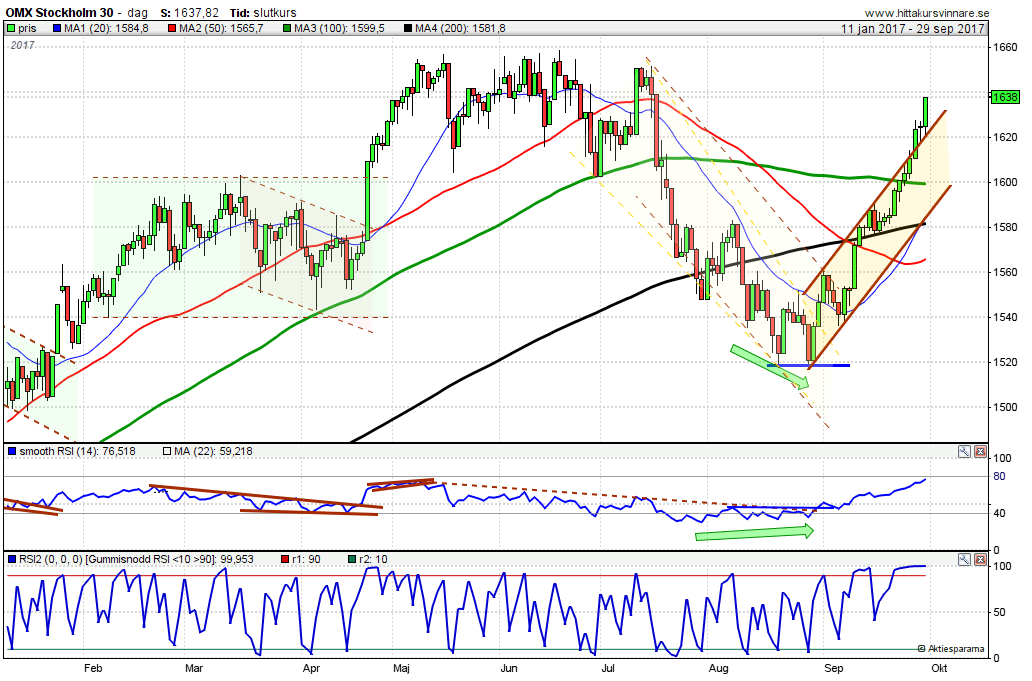This screenshot has width=1032, height=681.
Task: Click the r1: 90 label
Action: (x=307, y=559)
